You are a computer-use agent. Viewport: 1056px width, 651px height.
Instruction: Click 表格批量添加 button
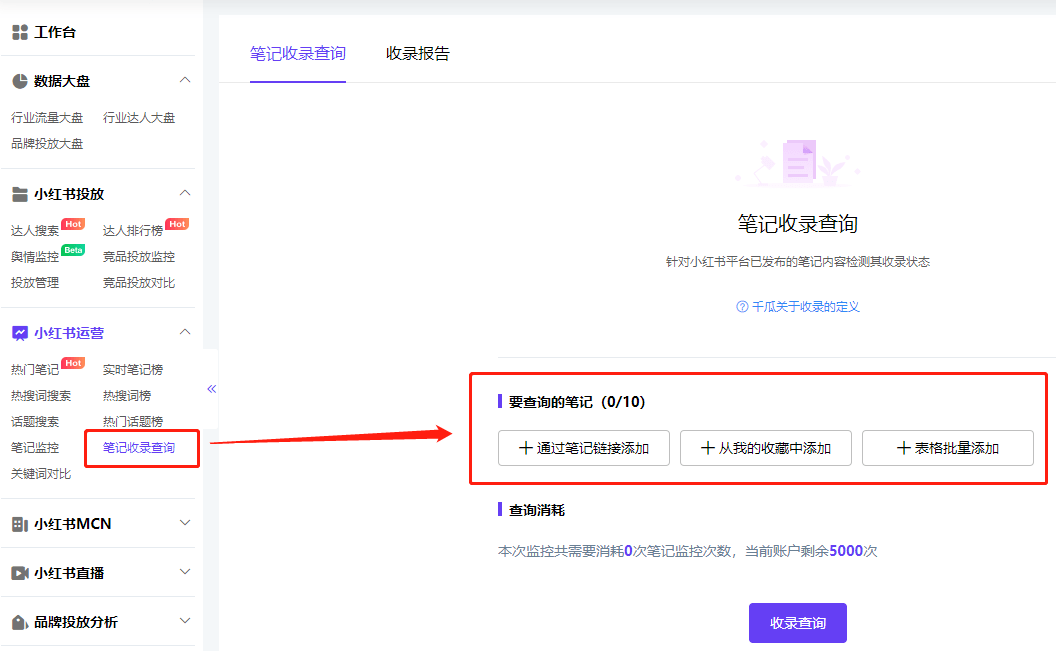pyautogui.click(x=948, y=448)
